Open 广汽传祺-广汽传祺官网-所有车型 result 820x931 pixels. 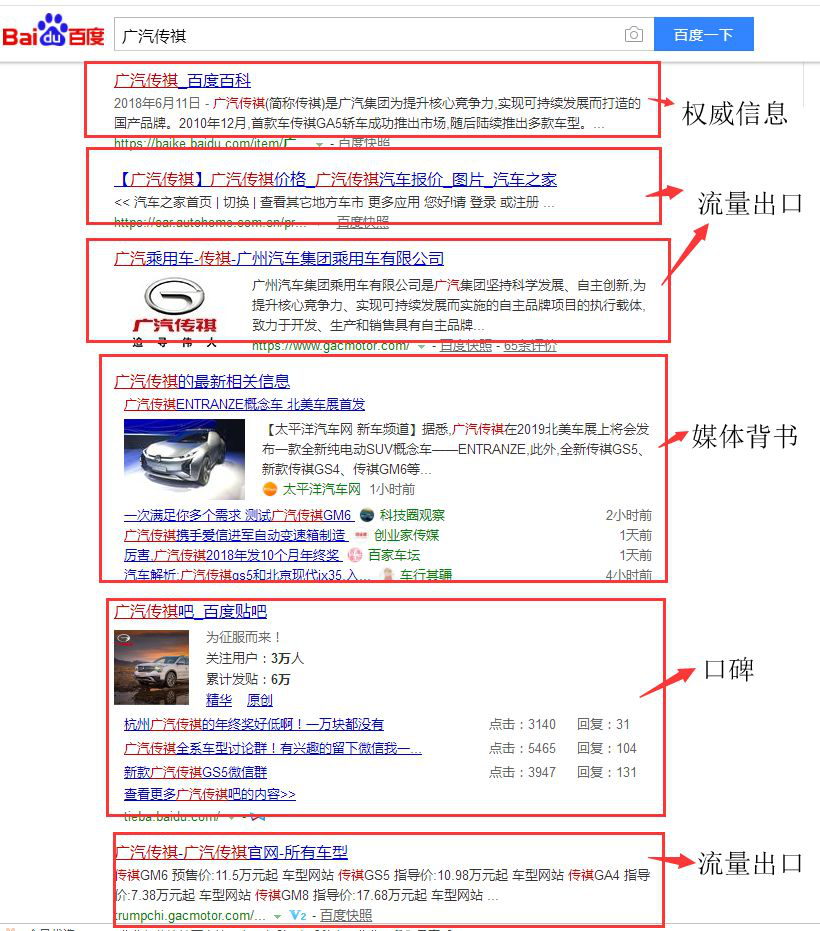(231, 853)
